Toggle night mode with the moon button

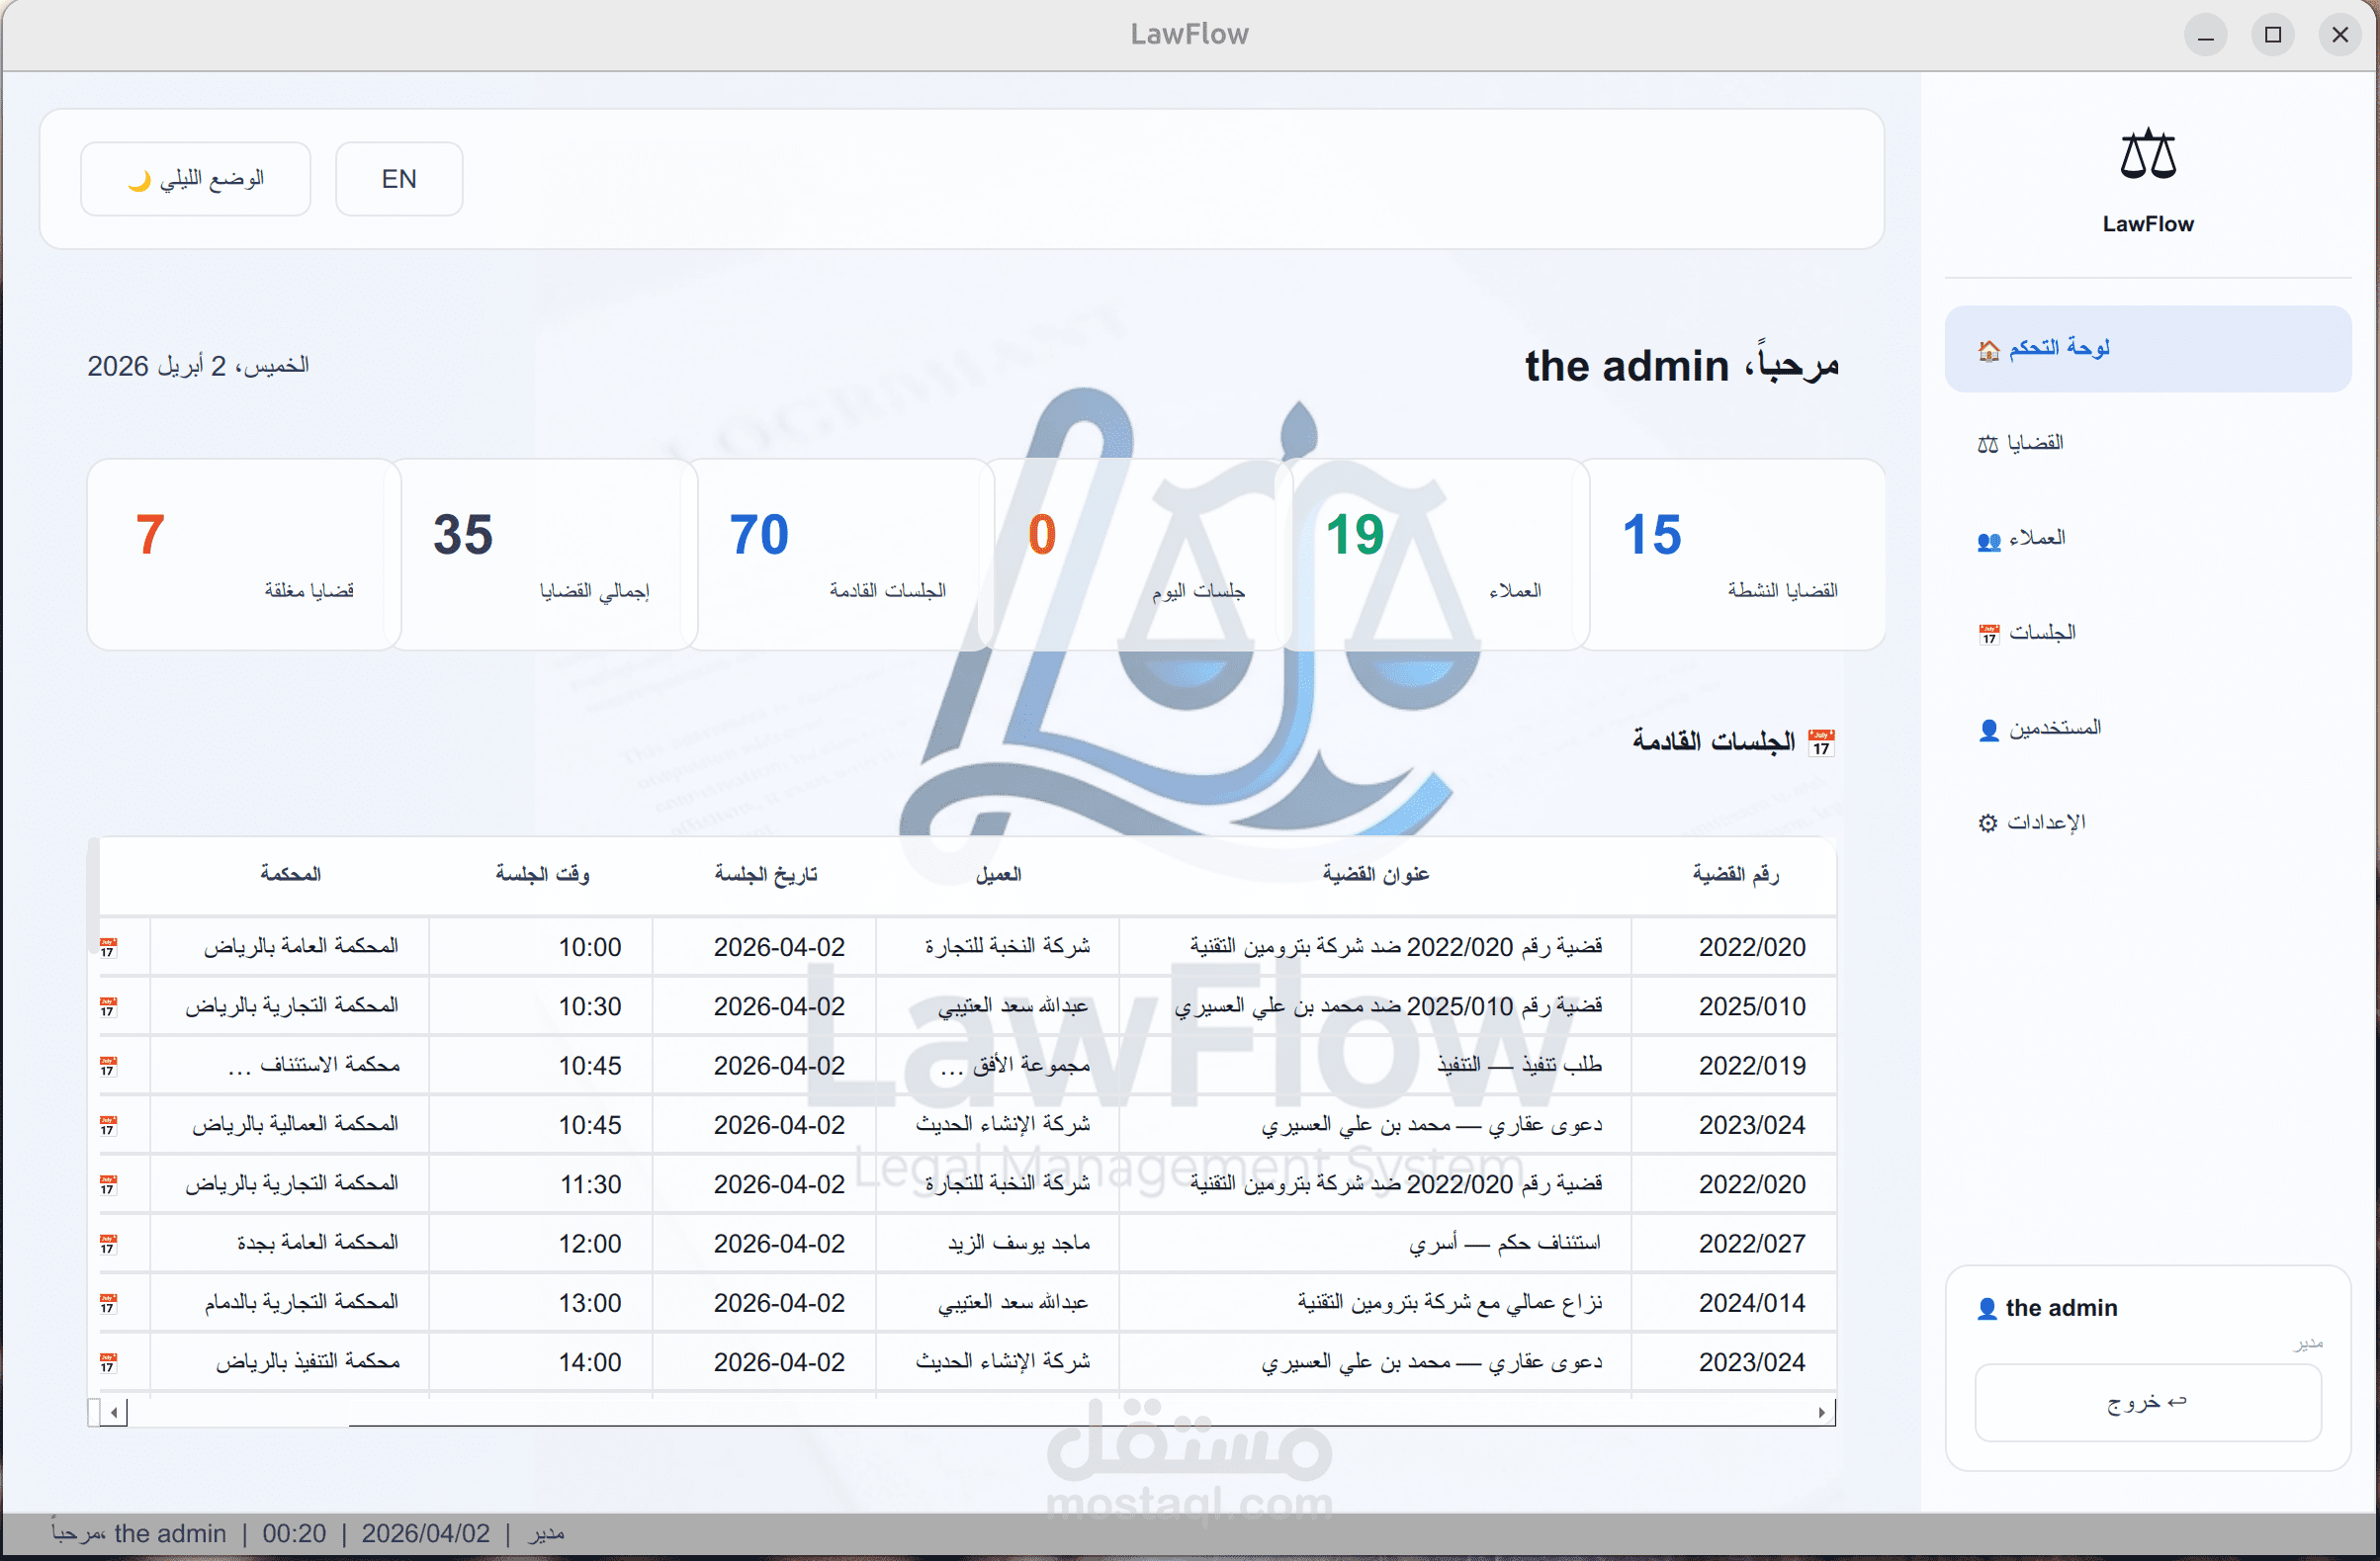click(x=196, y=179)
